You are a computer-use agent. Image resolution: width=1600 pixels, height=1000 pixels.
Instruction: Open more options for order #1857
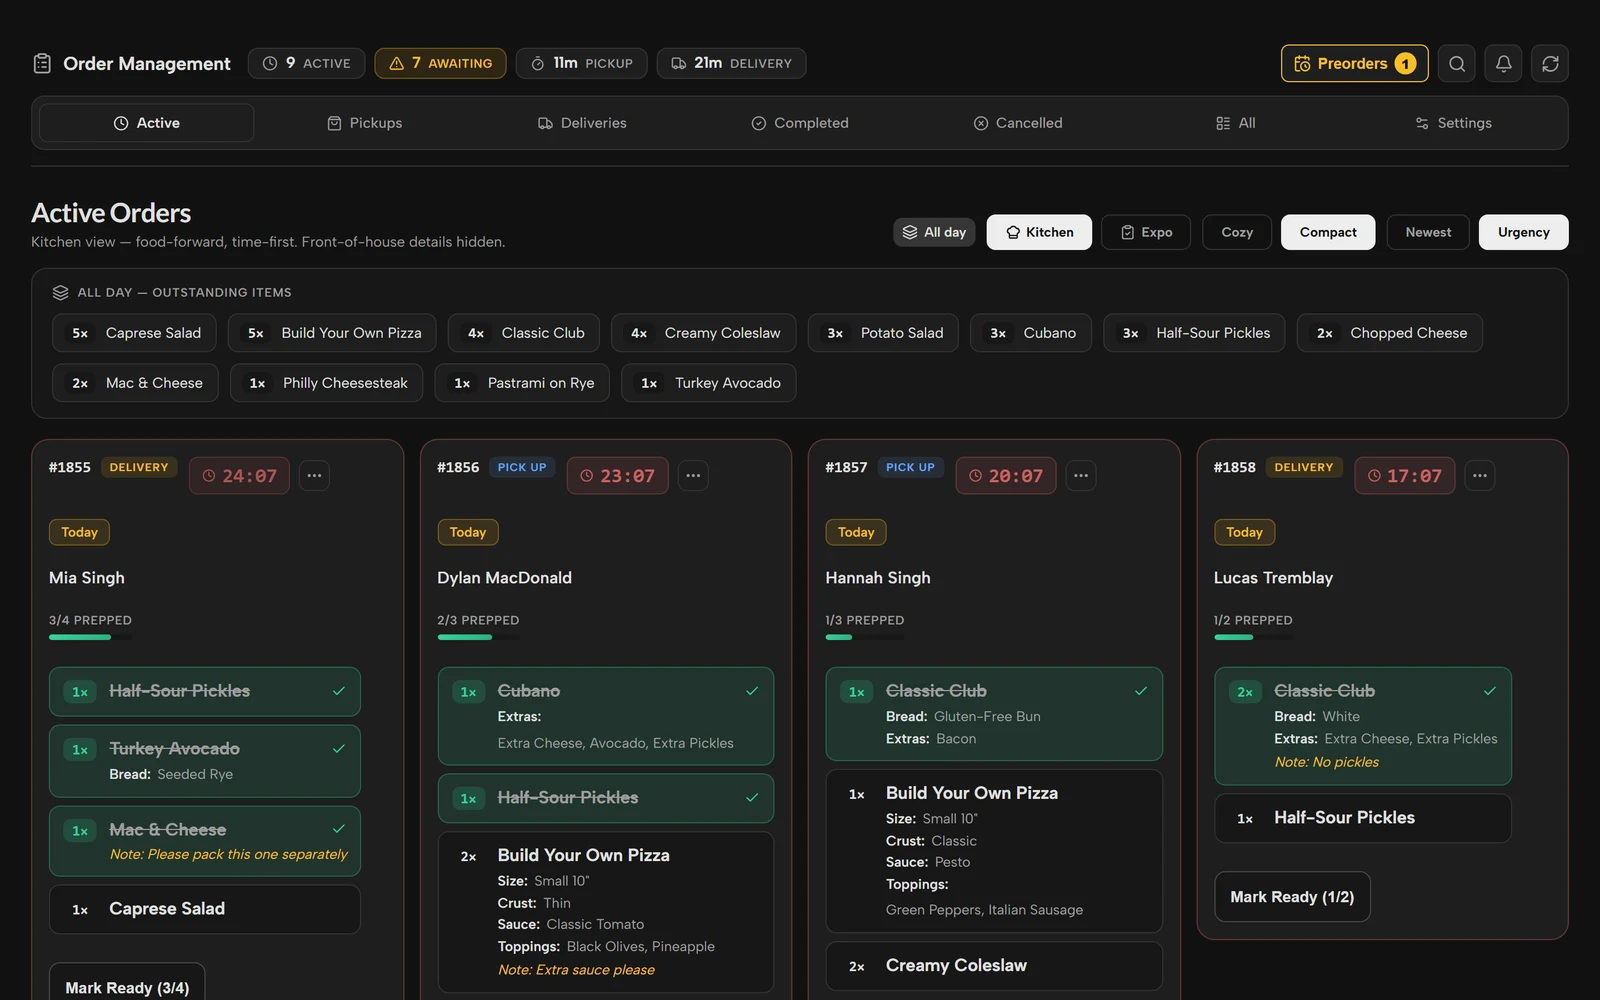[x=1081, y=476]
